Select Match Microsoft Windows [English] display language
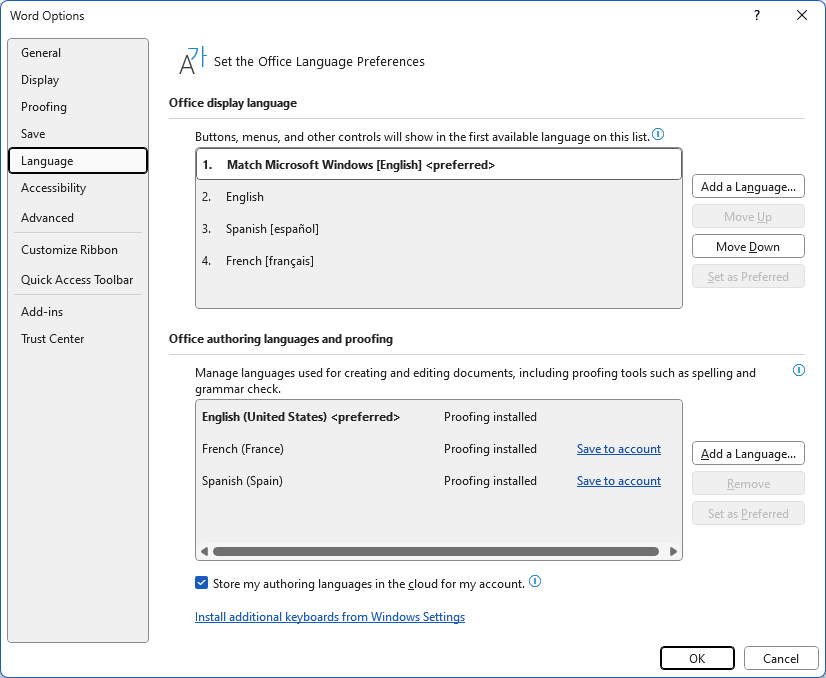Image resolution: width=826 pixels, height=678 pixels. [439, 165]
